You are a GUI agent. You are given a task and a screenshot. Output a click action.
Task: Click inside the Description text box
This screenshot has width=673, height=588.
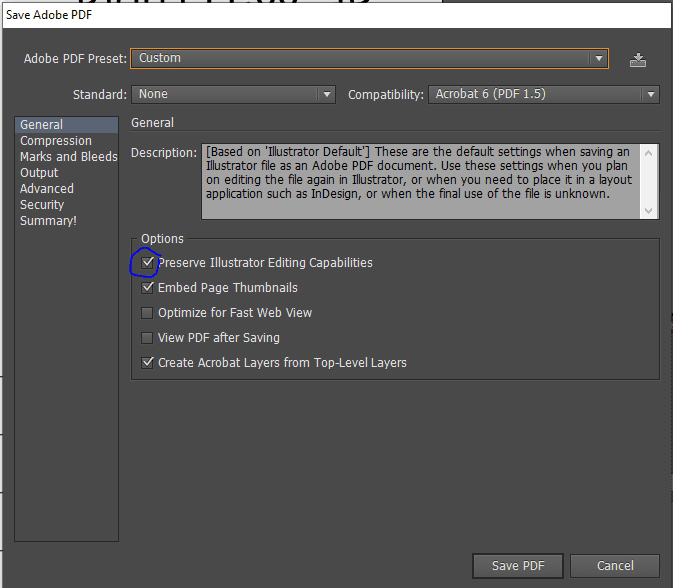pyautogui.click(x=421, y=181)
